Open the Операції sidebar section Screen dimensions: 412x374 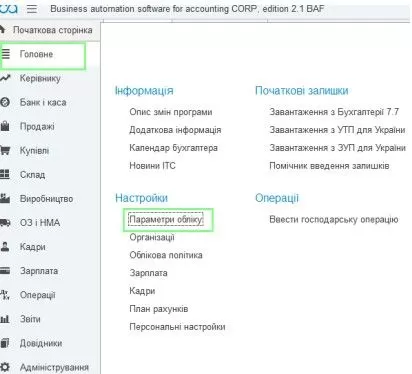[x=37, y=295]
